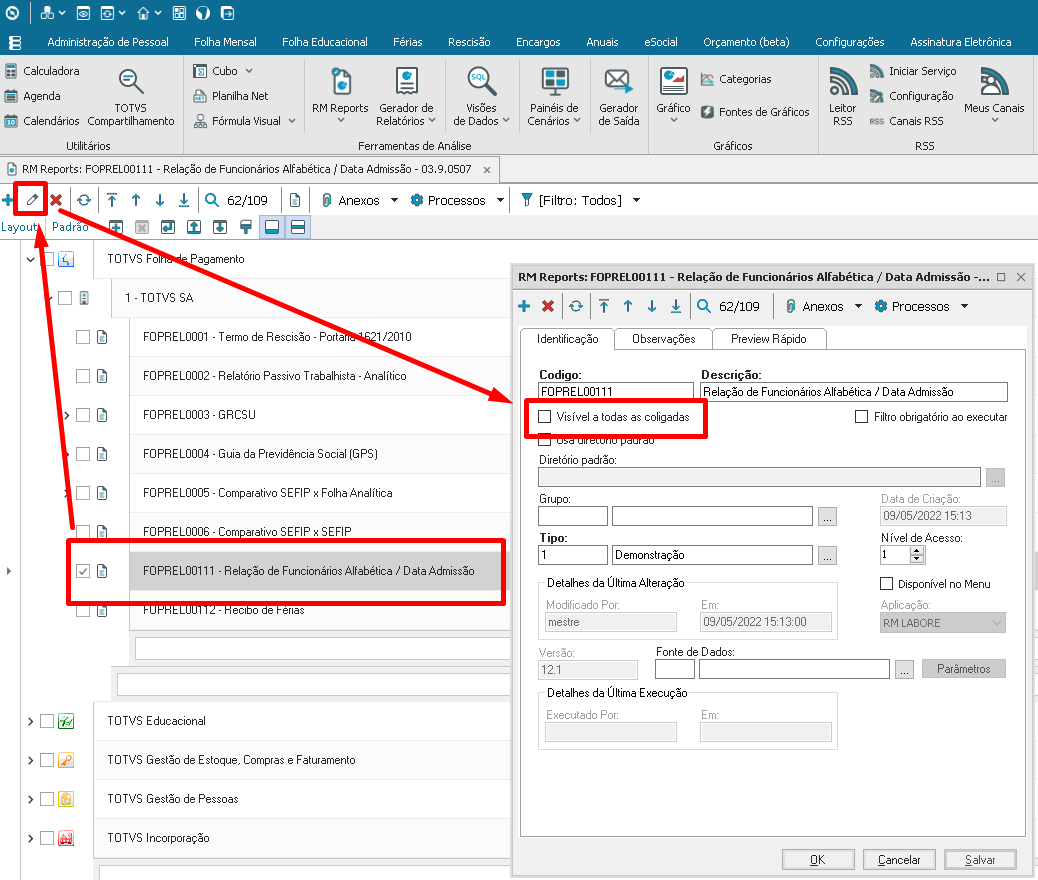Switch to the Preview Rápido tab
This screenshot has width=1038, height=880.
(x=769, y=338)
